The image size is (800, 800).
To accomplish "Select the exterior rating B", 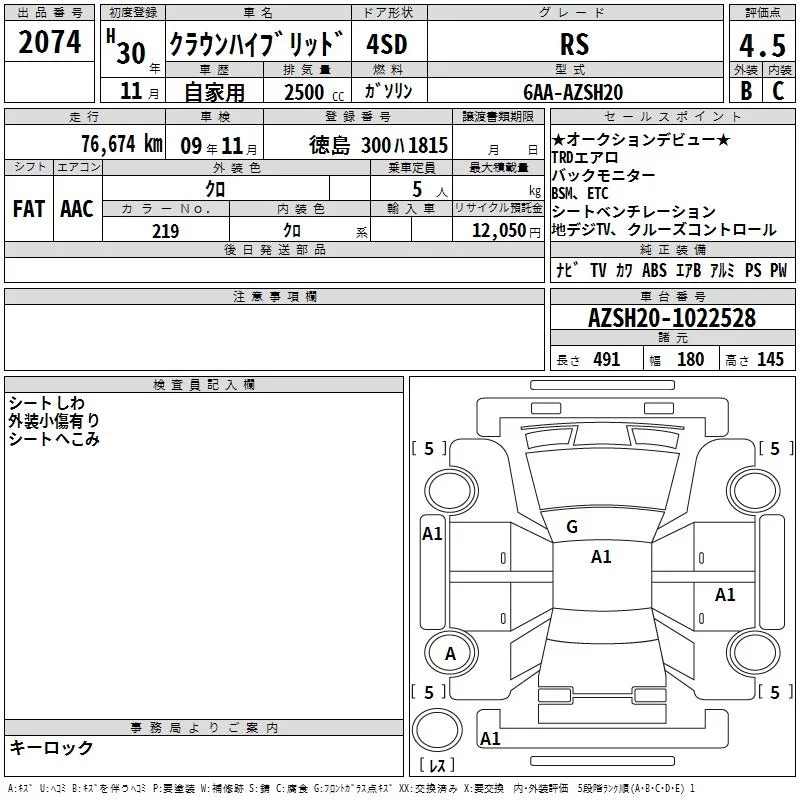I will point(746,91).
